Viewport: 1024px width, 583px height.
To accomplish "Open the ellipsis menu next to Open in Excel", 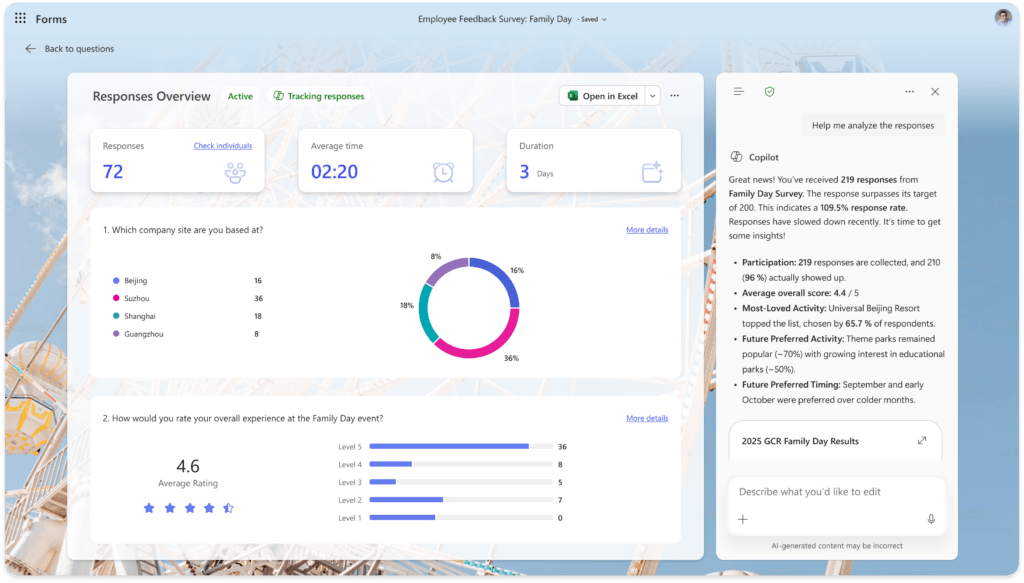I will (x=675, y=95).
